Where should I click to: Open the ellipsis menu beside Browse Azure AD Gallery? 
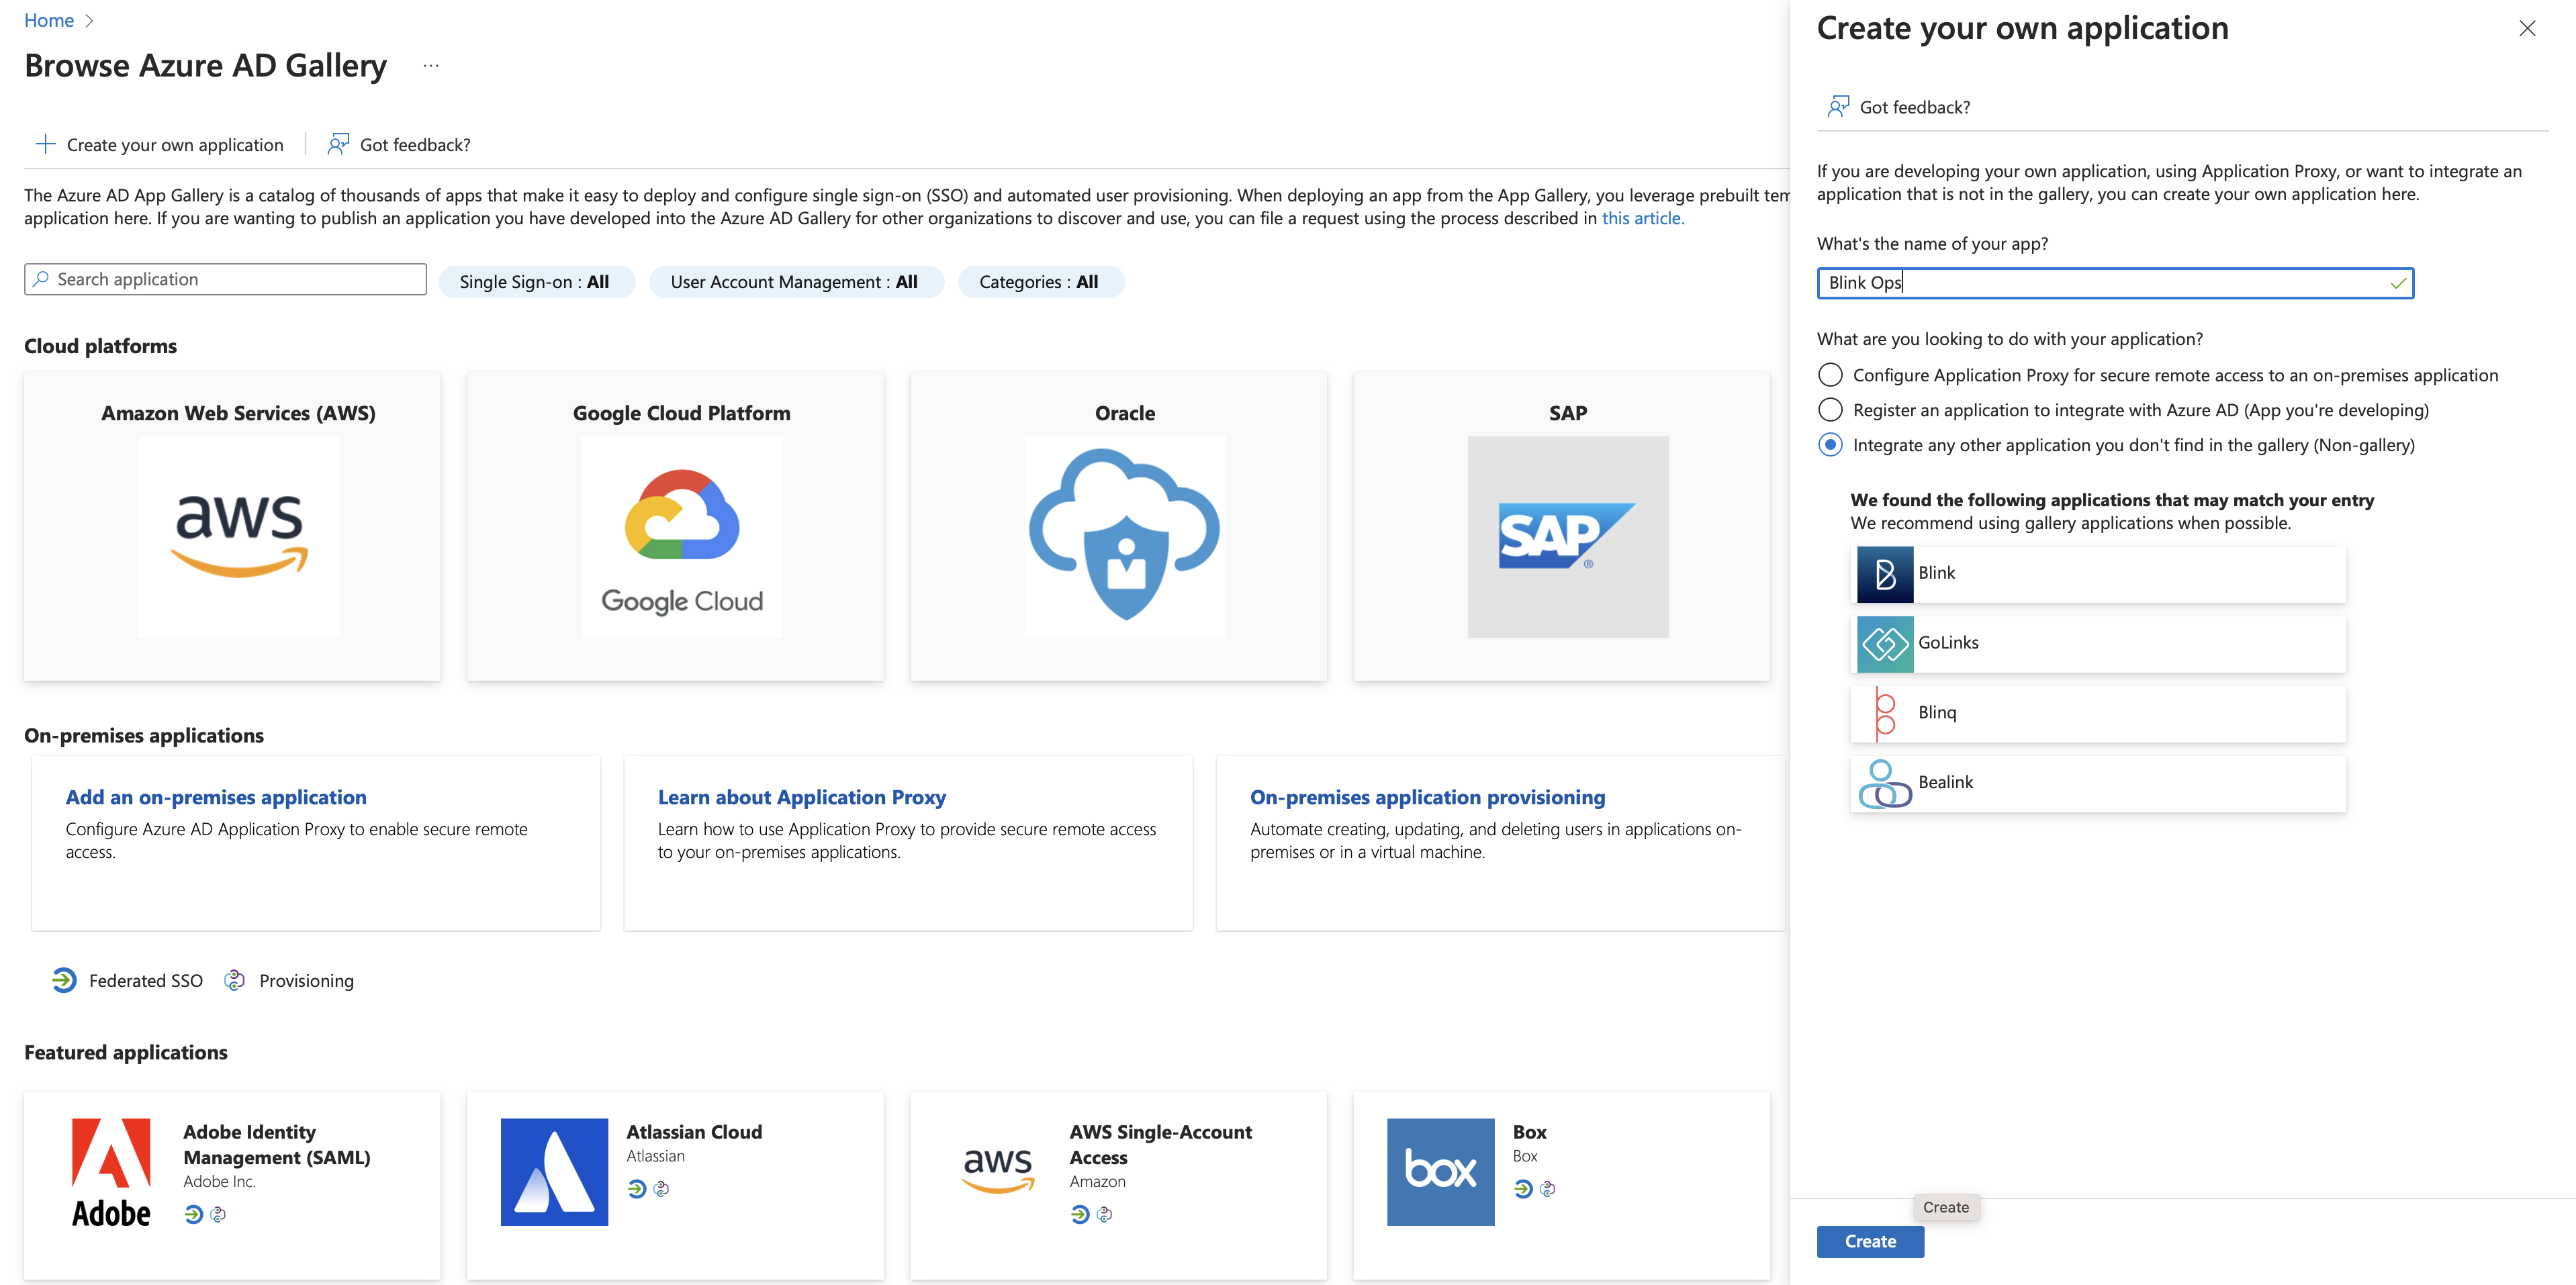431,66
